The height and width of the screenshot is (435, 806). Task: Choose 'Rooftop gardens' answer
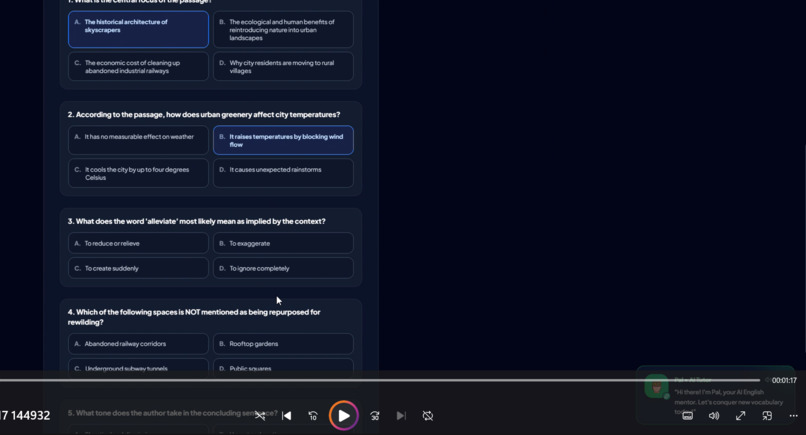point(283,343)
